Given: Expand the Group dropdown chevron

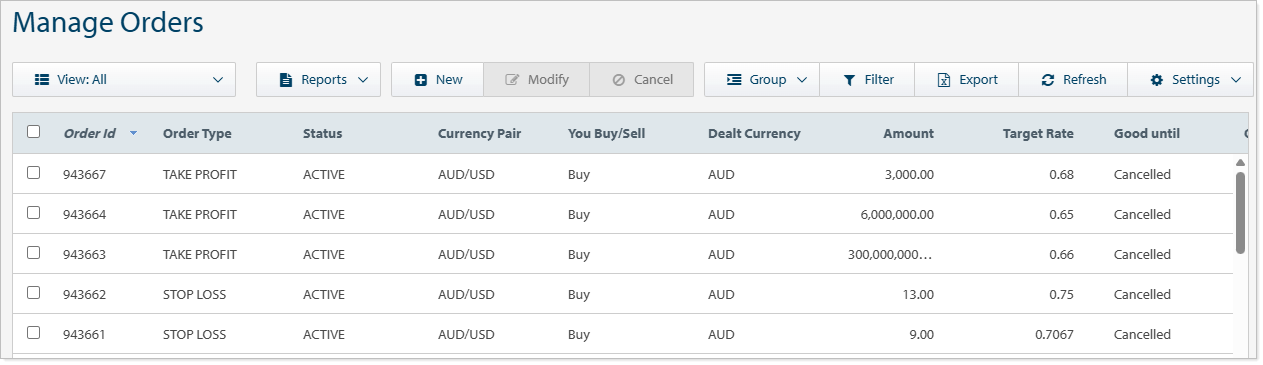Looking at the screenshot, I should pyautogui.click(x=802, y=80).
